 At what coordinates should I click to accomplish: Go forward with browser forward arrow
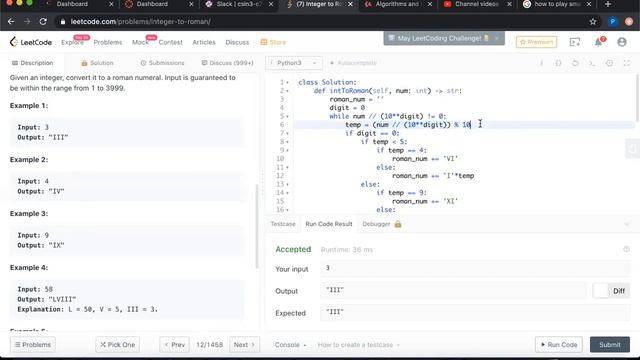coord(27,22)
